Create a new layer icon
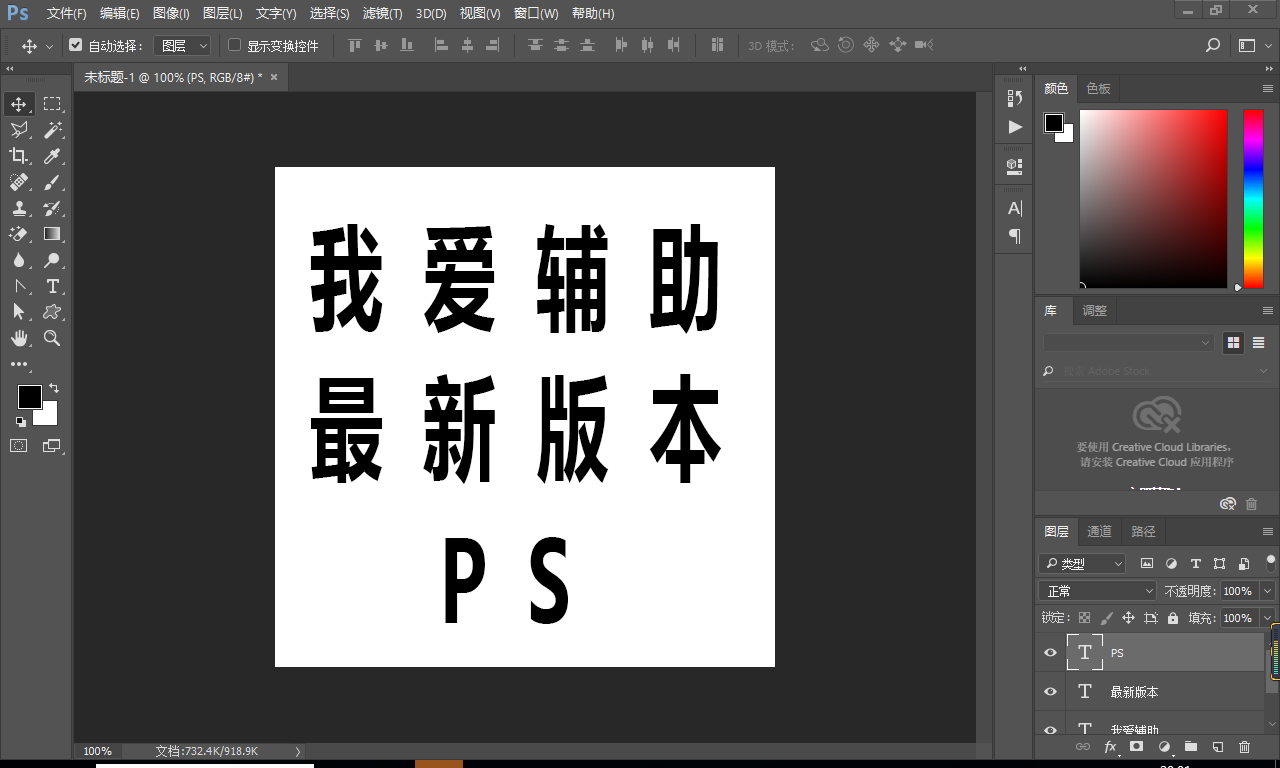This screenshot has height=768, width=1280. click(x=1217, y=747)
